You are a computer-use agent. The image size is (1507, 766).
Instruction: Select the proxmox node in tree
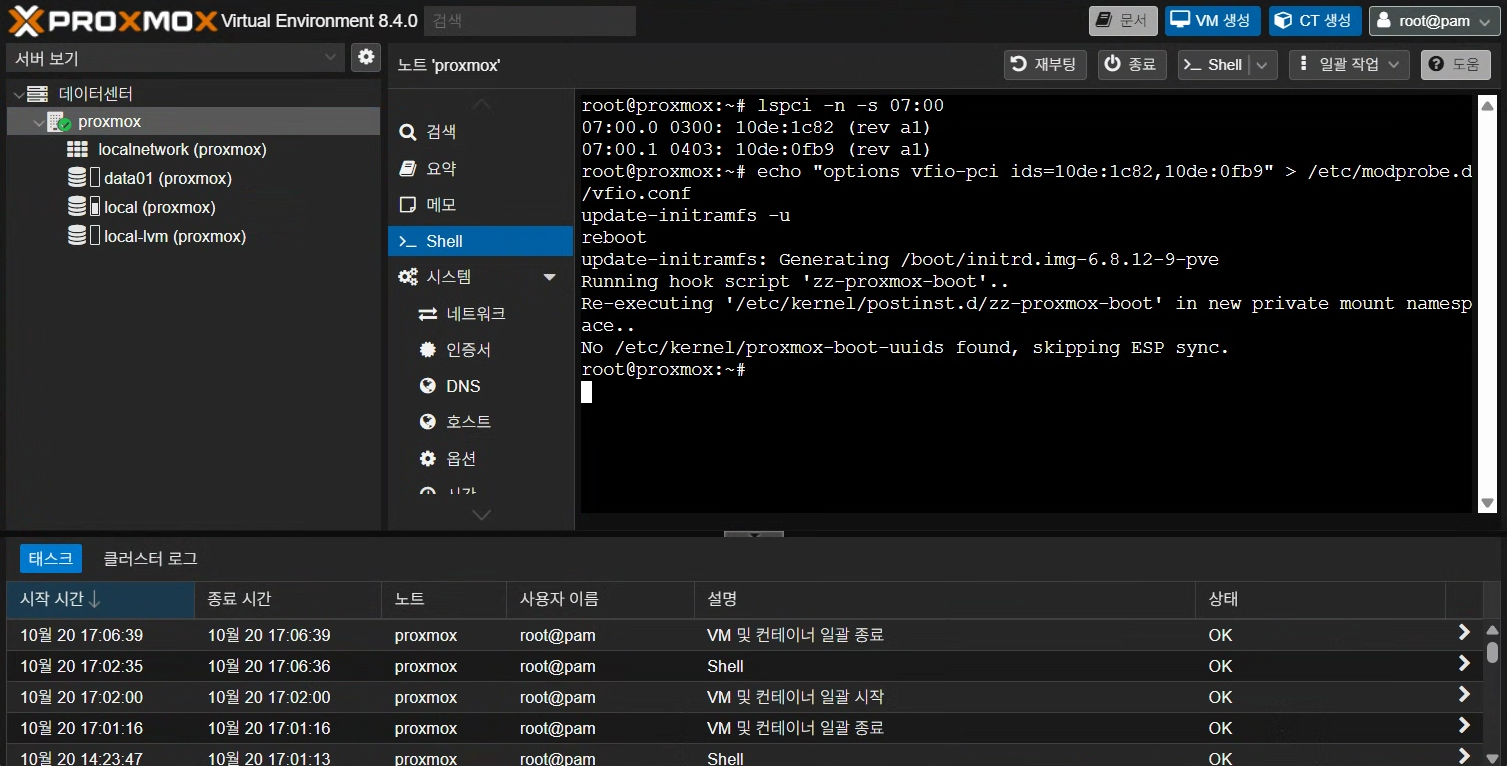[x=109, y=122]
